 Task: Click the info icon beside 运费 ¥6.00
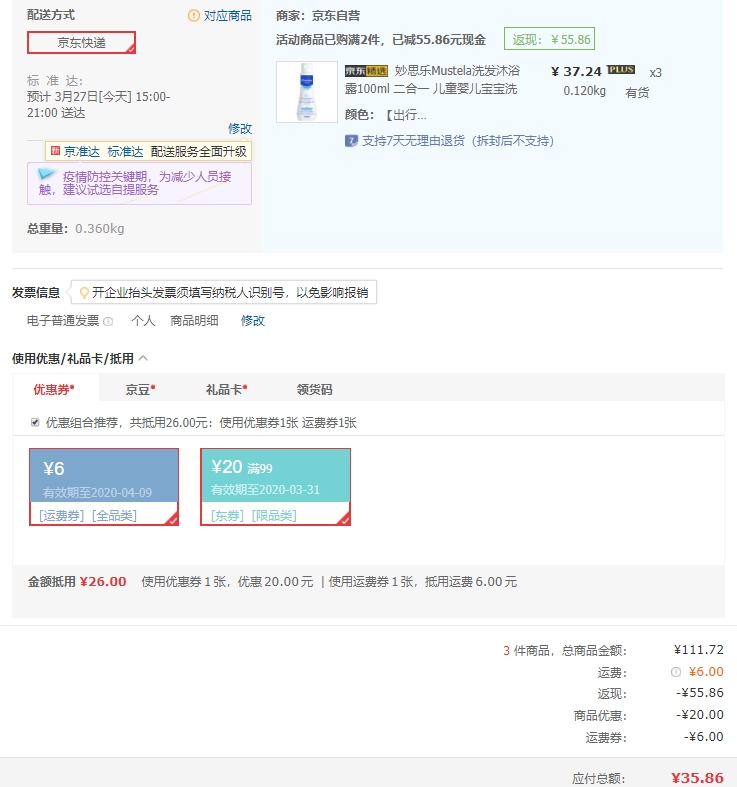676,672
